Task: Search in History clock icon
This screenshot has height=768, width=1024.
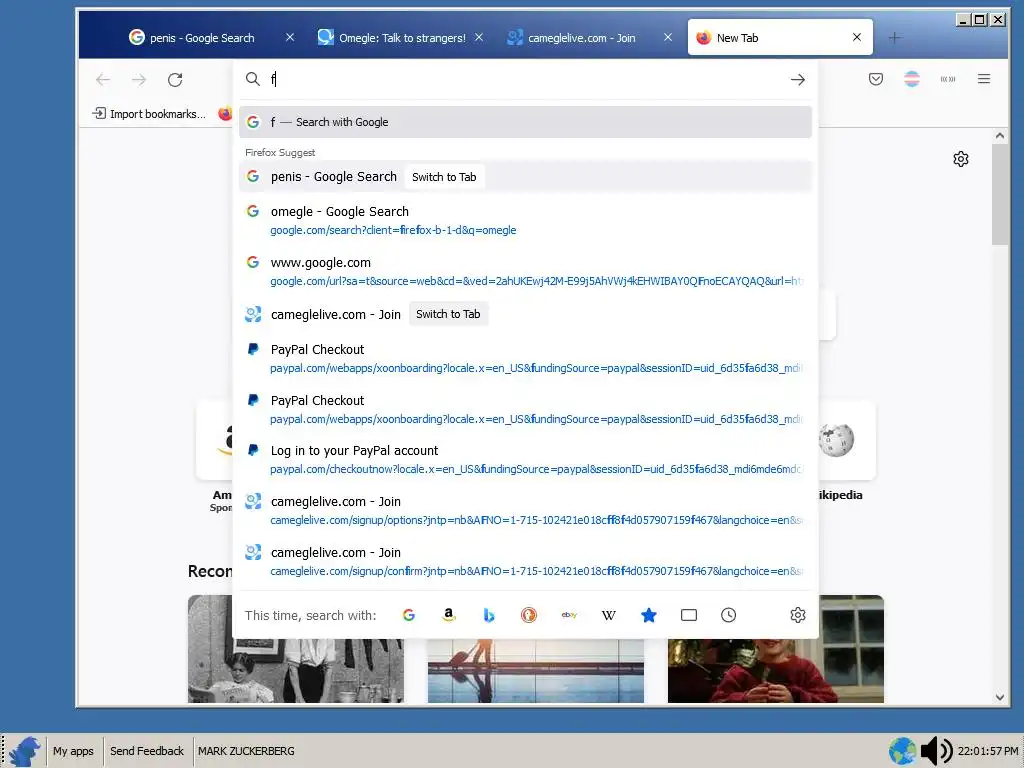Action: (728, 615)
